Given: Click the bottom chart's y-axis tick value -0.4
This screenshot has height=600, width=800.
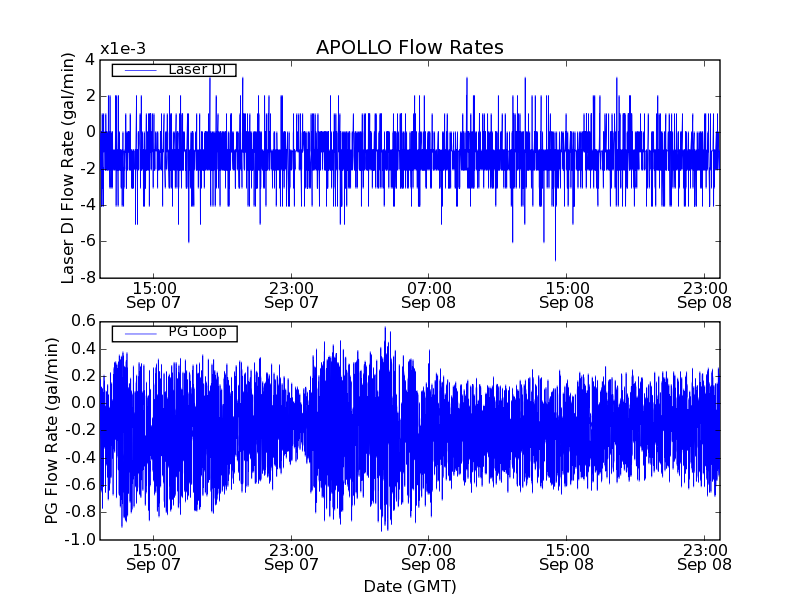Looking at the screenshot, I should (80, 458).
